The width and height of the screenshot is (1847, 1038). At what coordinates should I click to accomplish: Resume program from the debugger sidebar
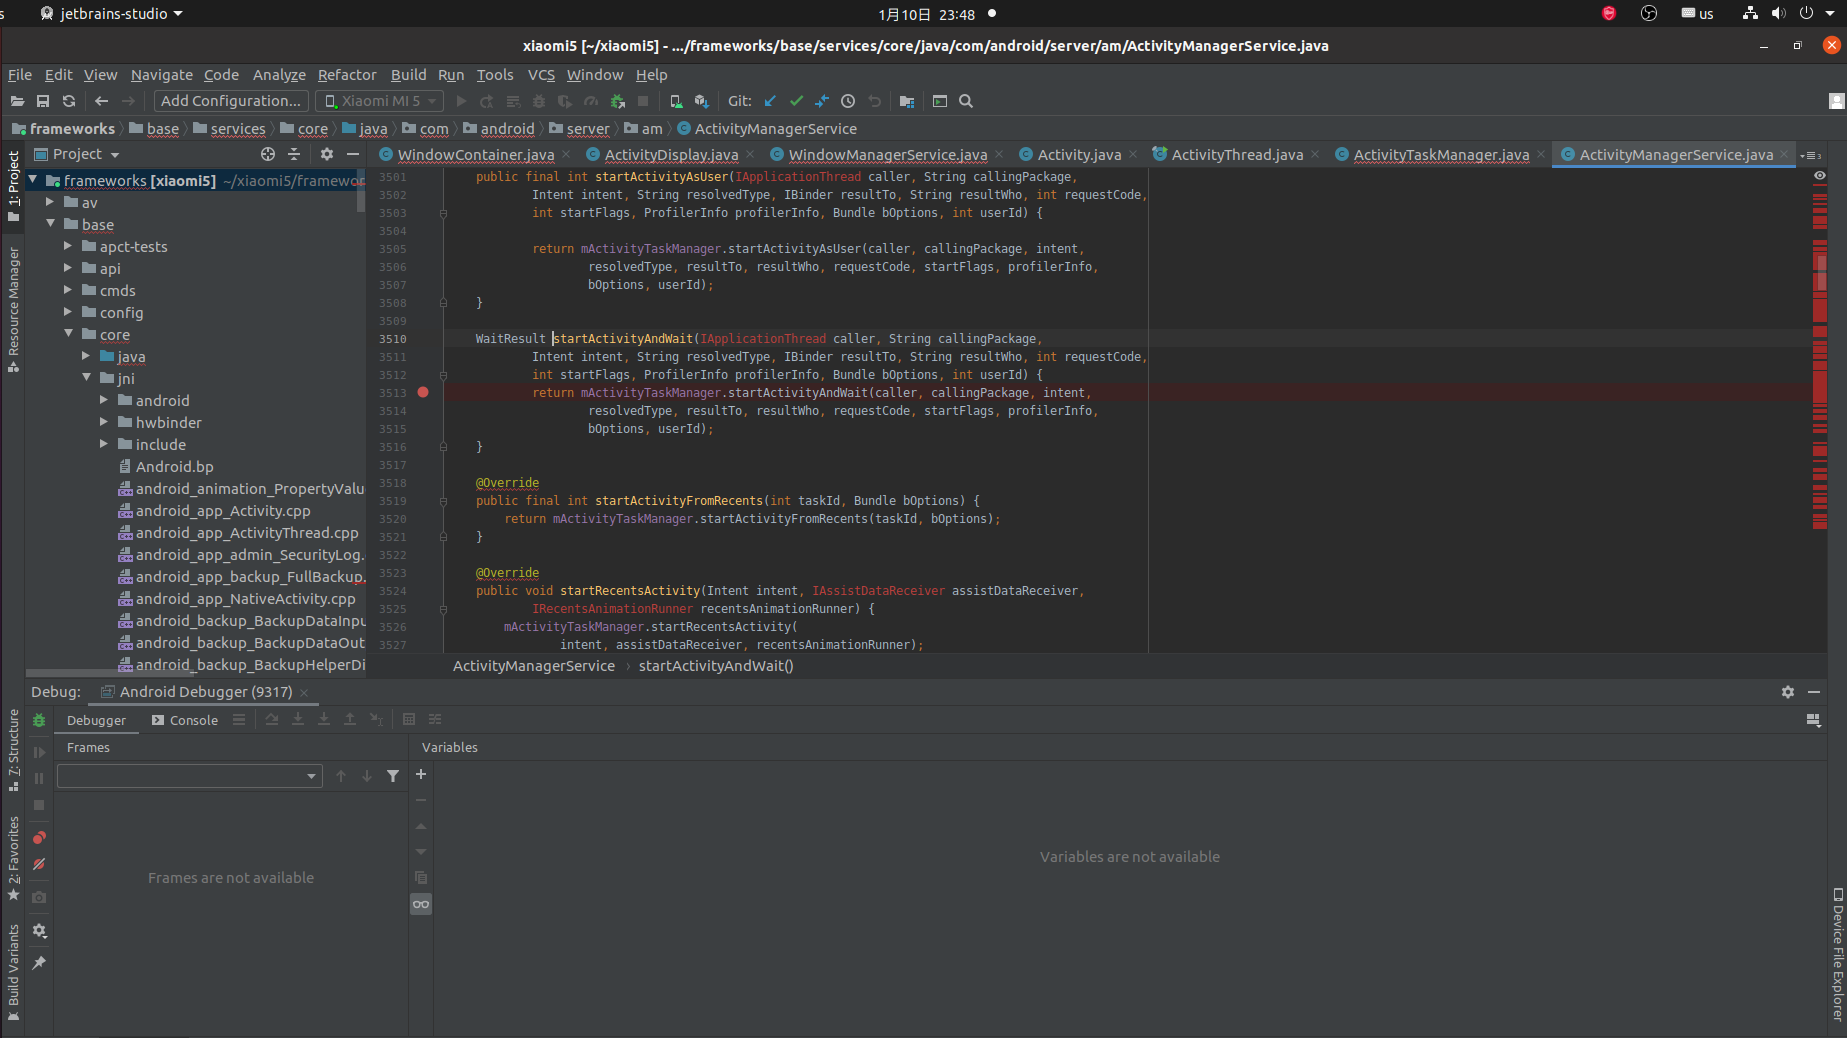click(38, 752)
